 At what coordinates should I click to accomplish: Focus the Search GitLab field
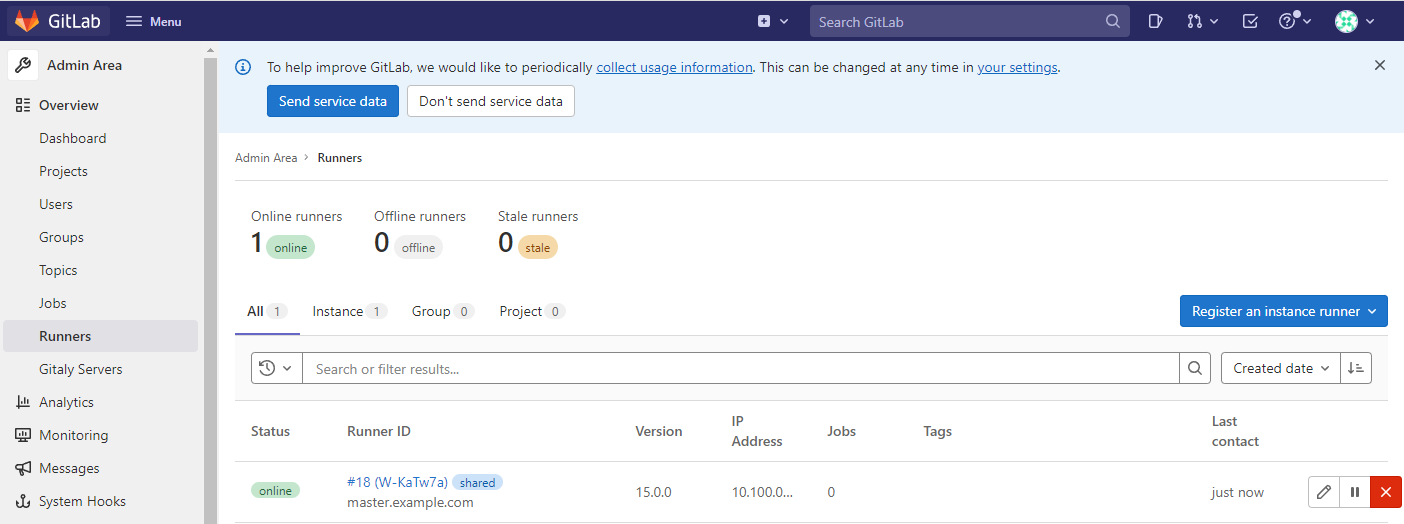pyautogui.click(x=969, y=21)
